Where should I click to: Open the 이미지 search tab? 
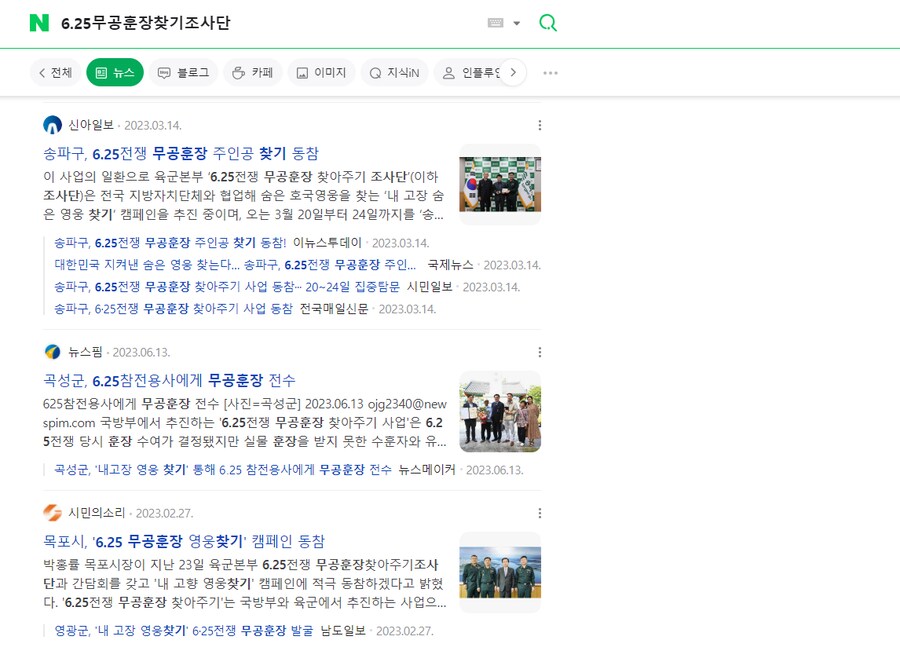pyautogui.click(x=321, y=72)
